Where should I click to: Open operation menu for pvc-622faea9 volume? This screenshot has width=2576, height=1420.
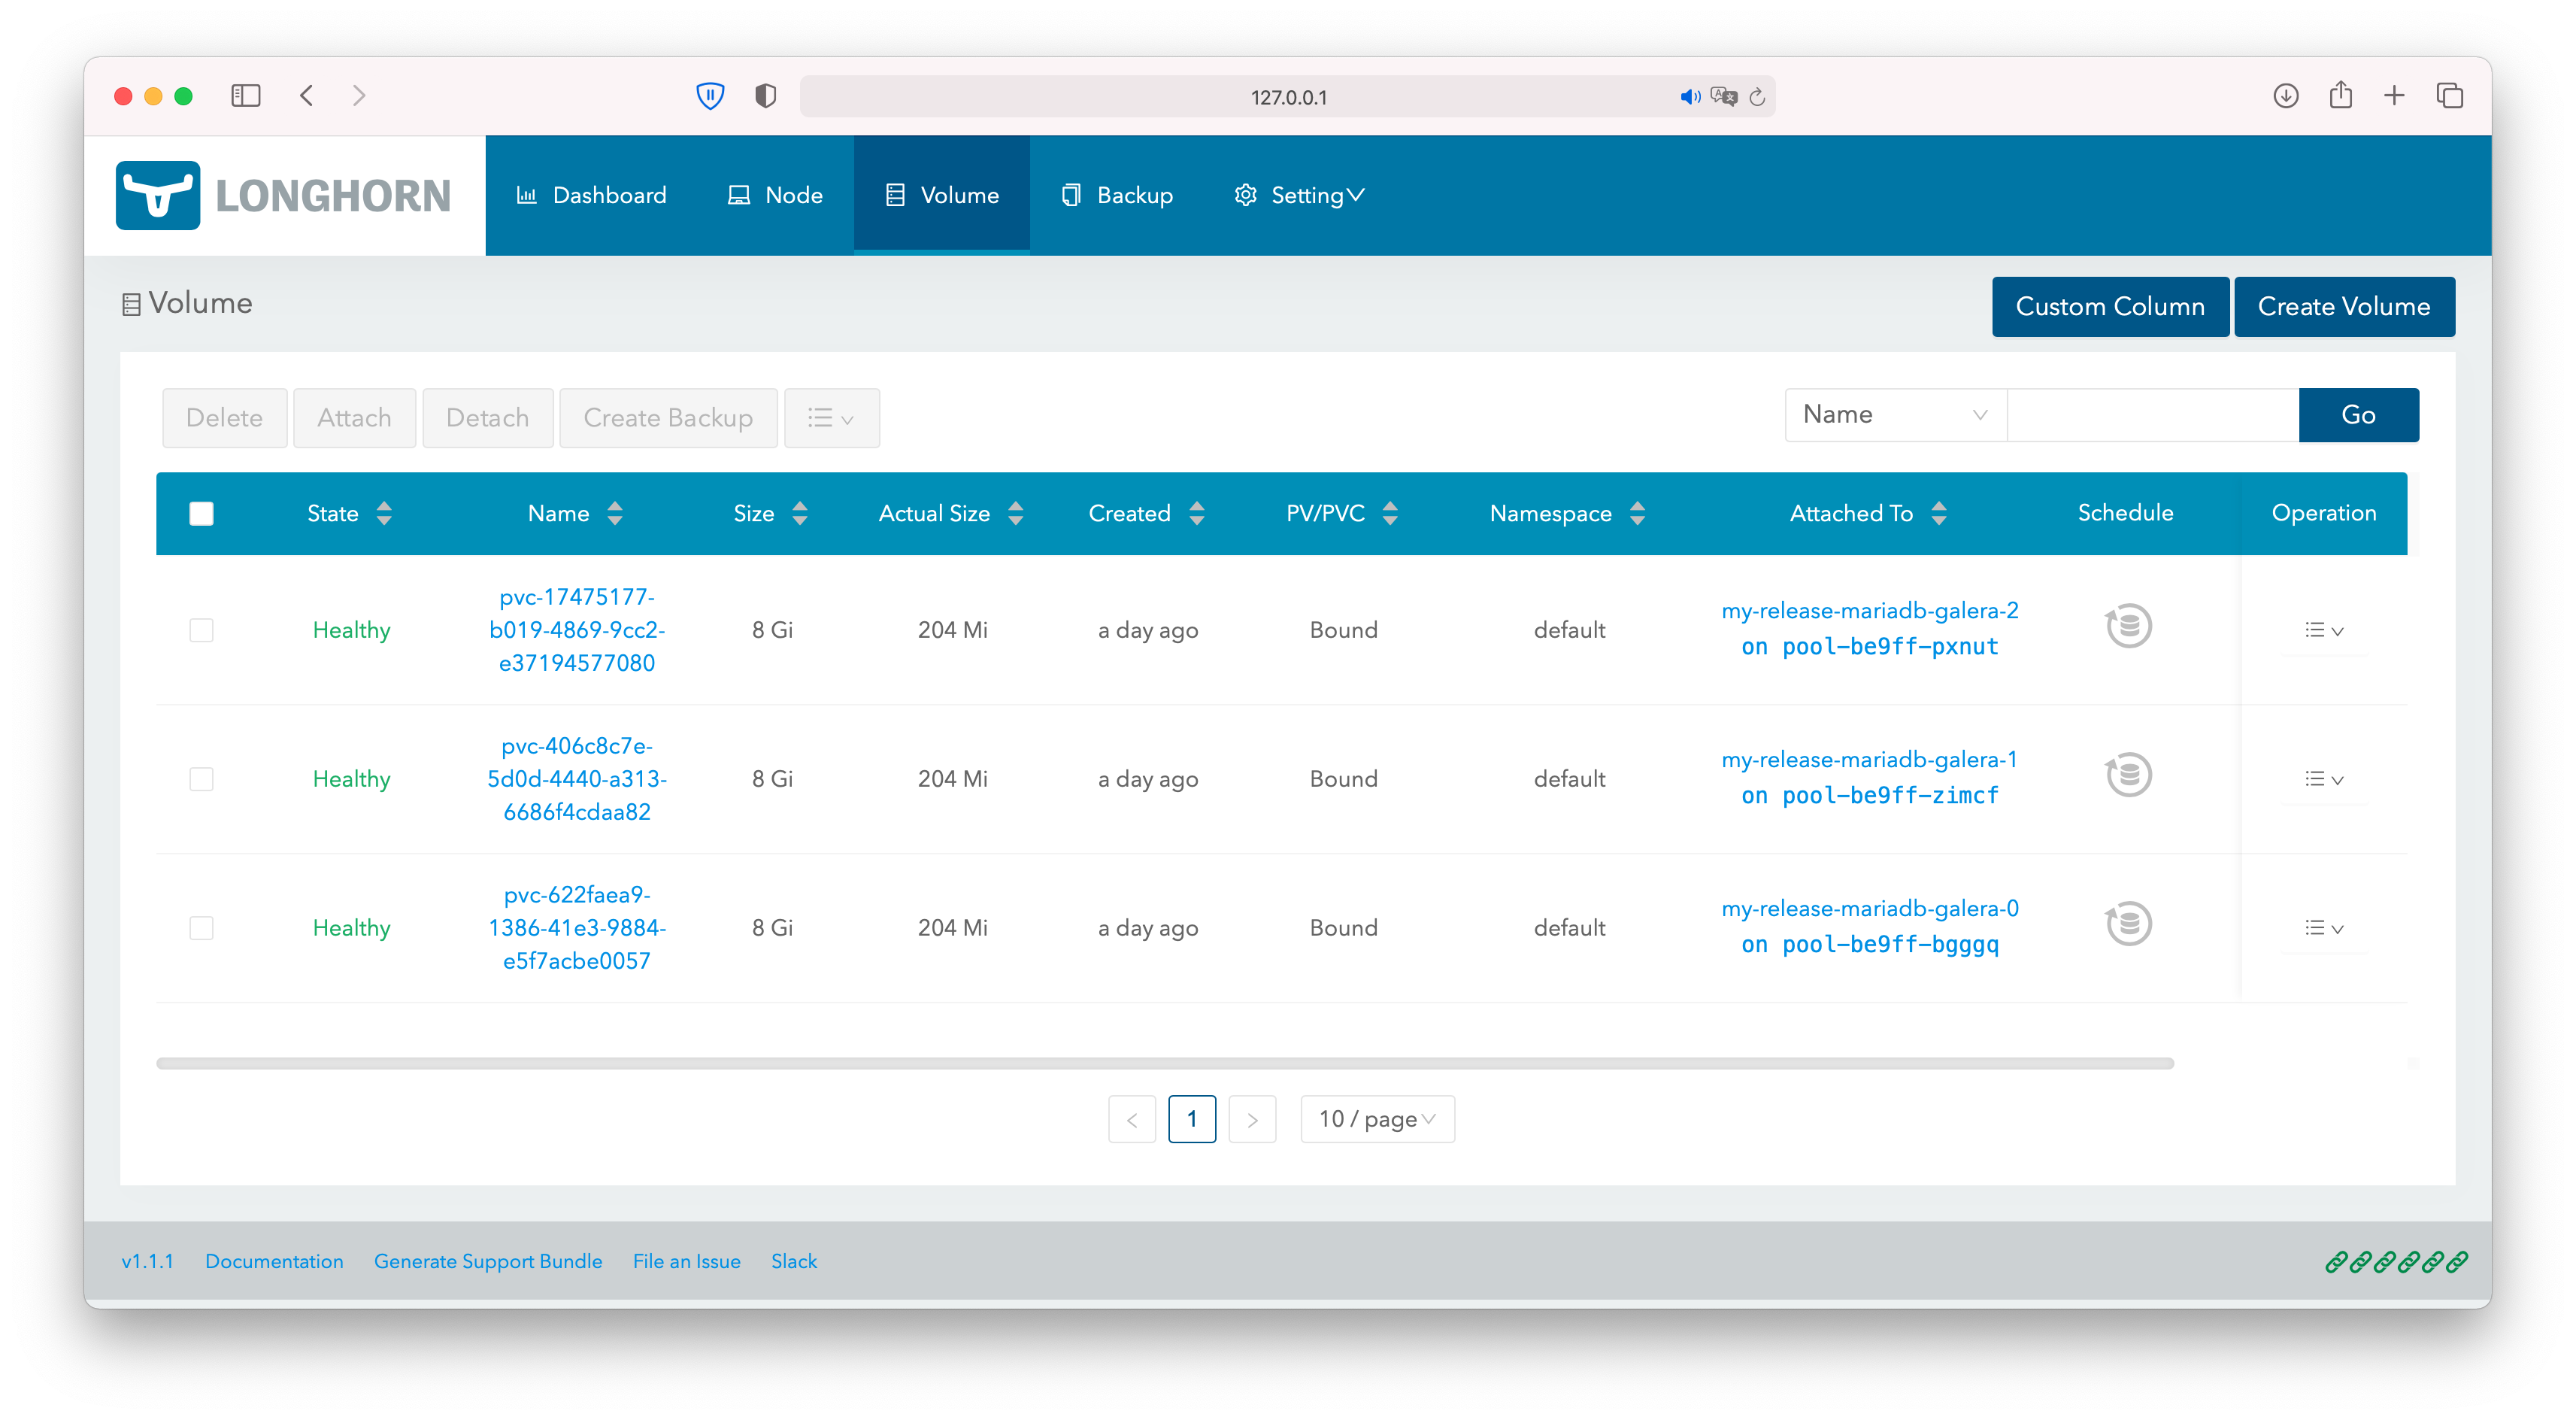click(2324, 927)
